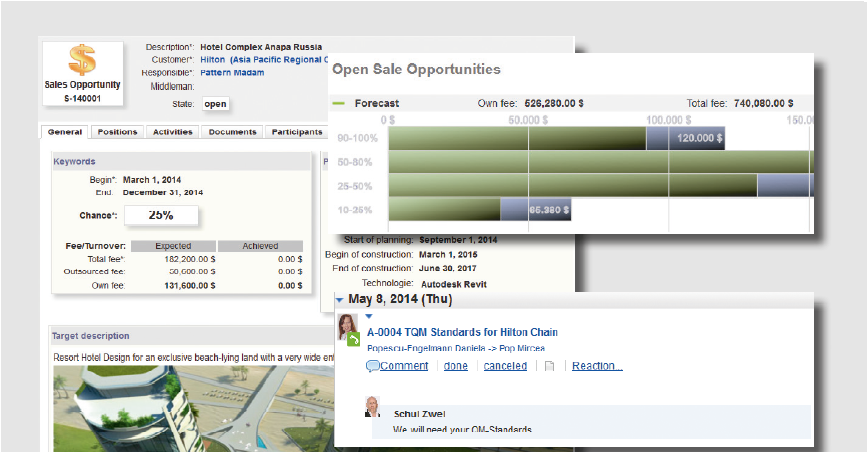867x452 pixels.
Task: Open A-0004 TQM Standards for Hilton Chain
Action: tap(462, 332)
